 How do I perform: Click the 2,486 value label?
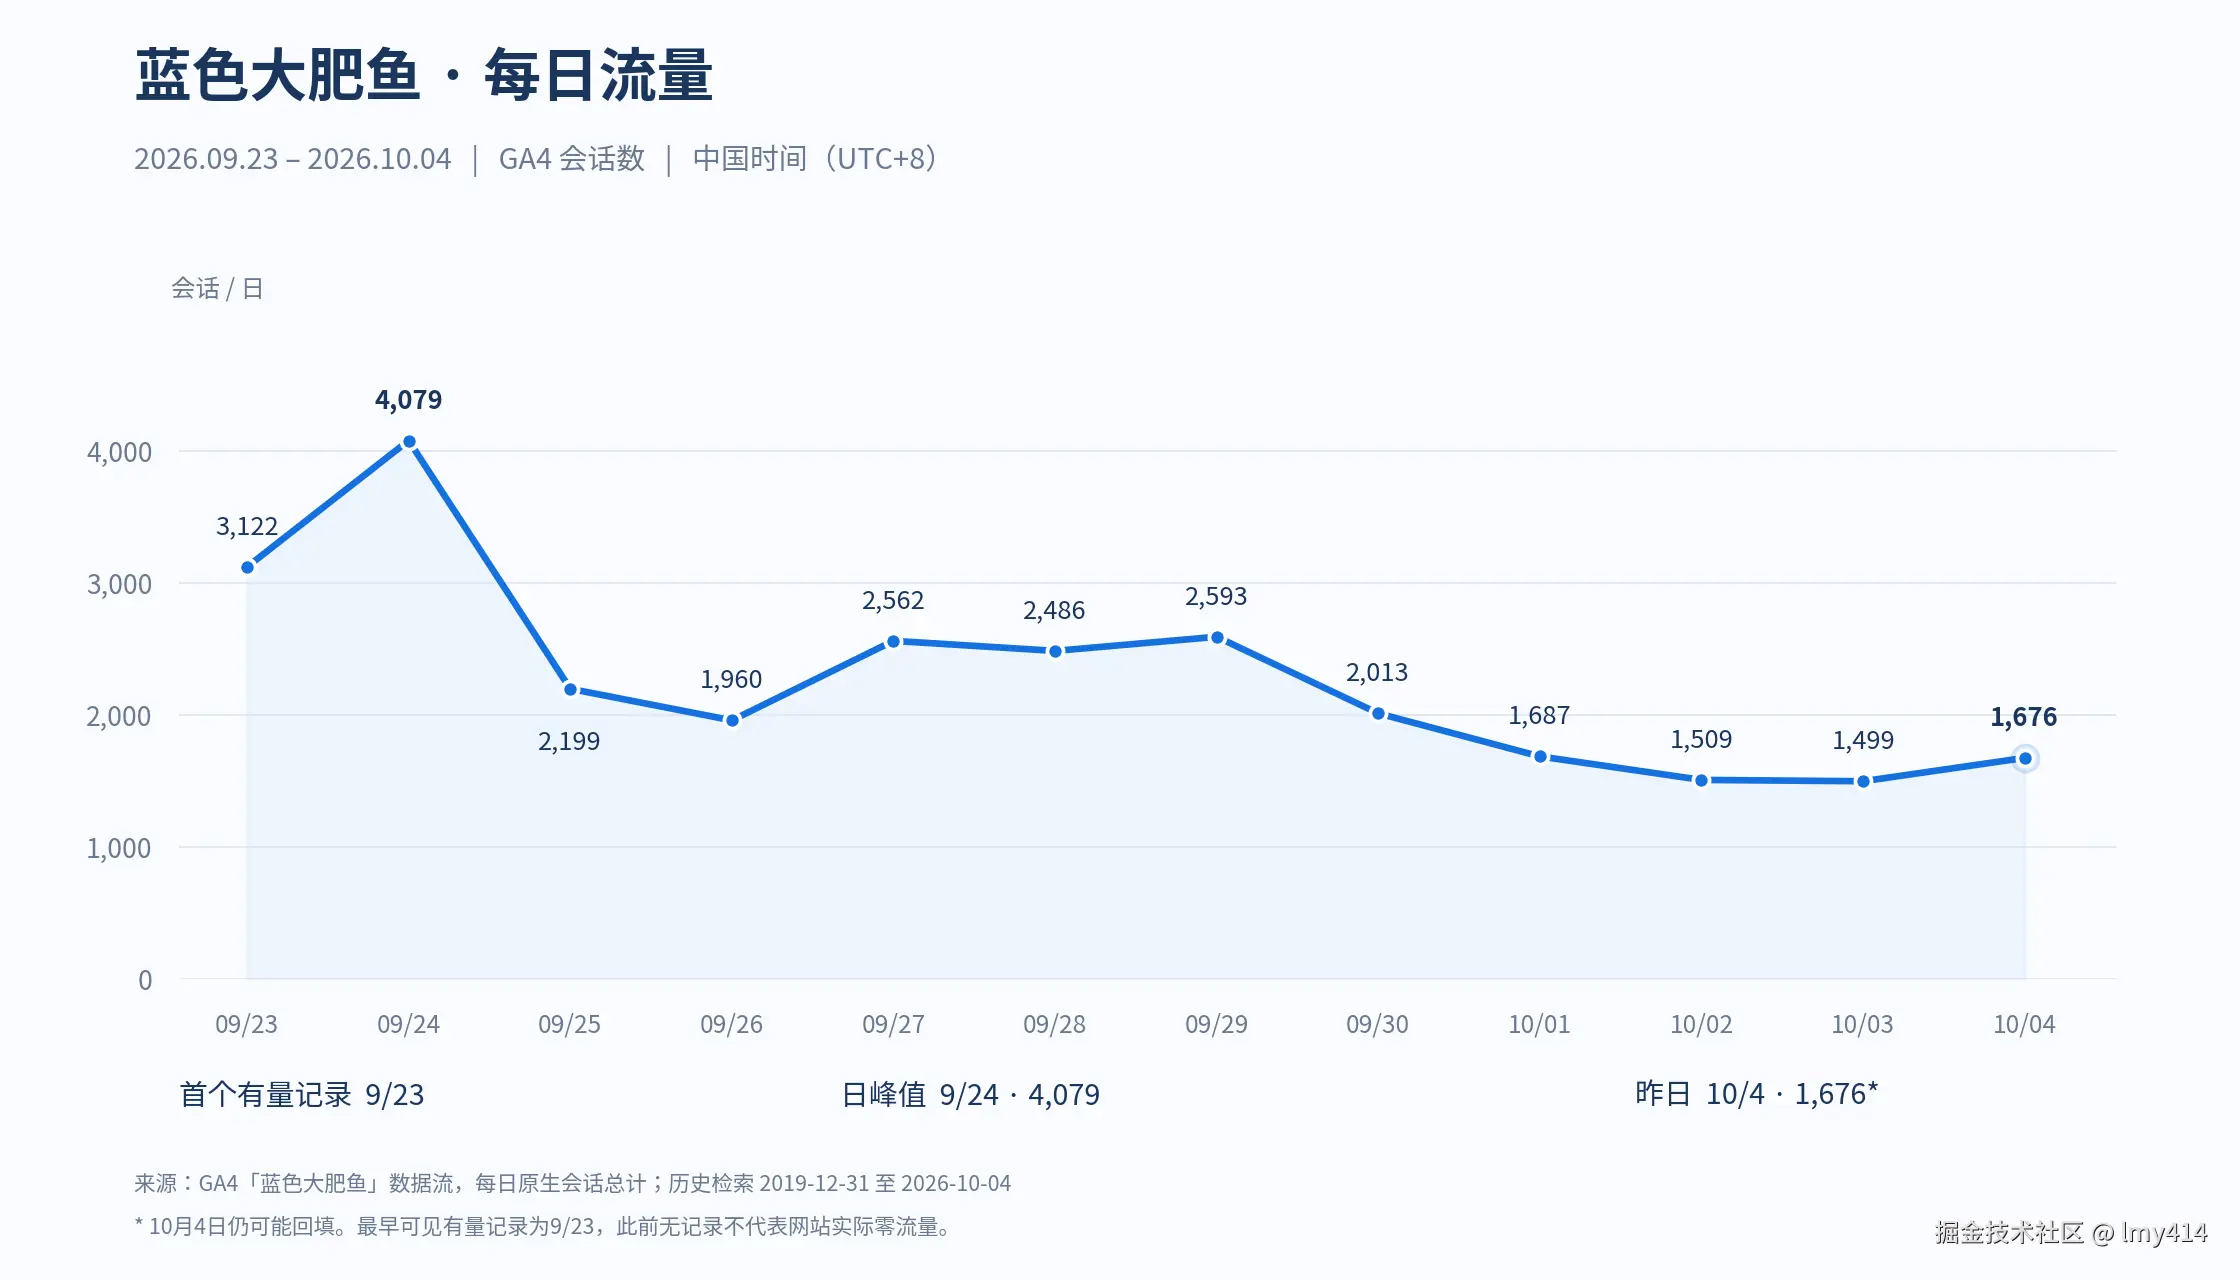point(1054,611)
